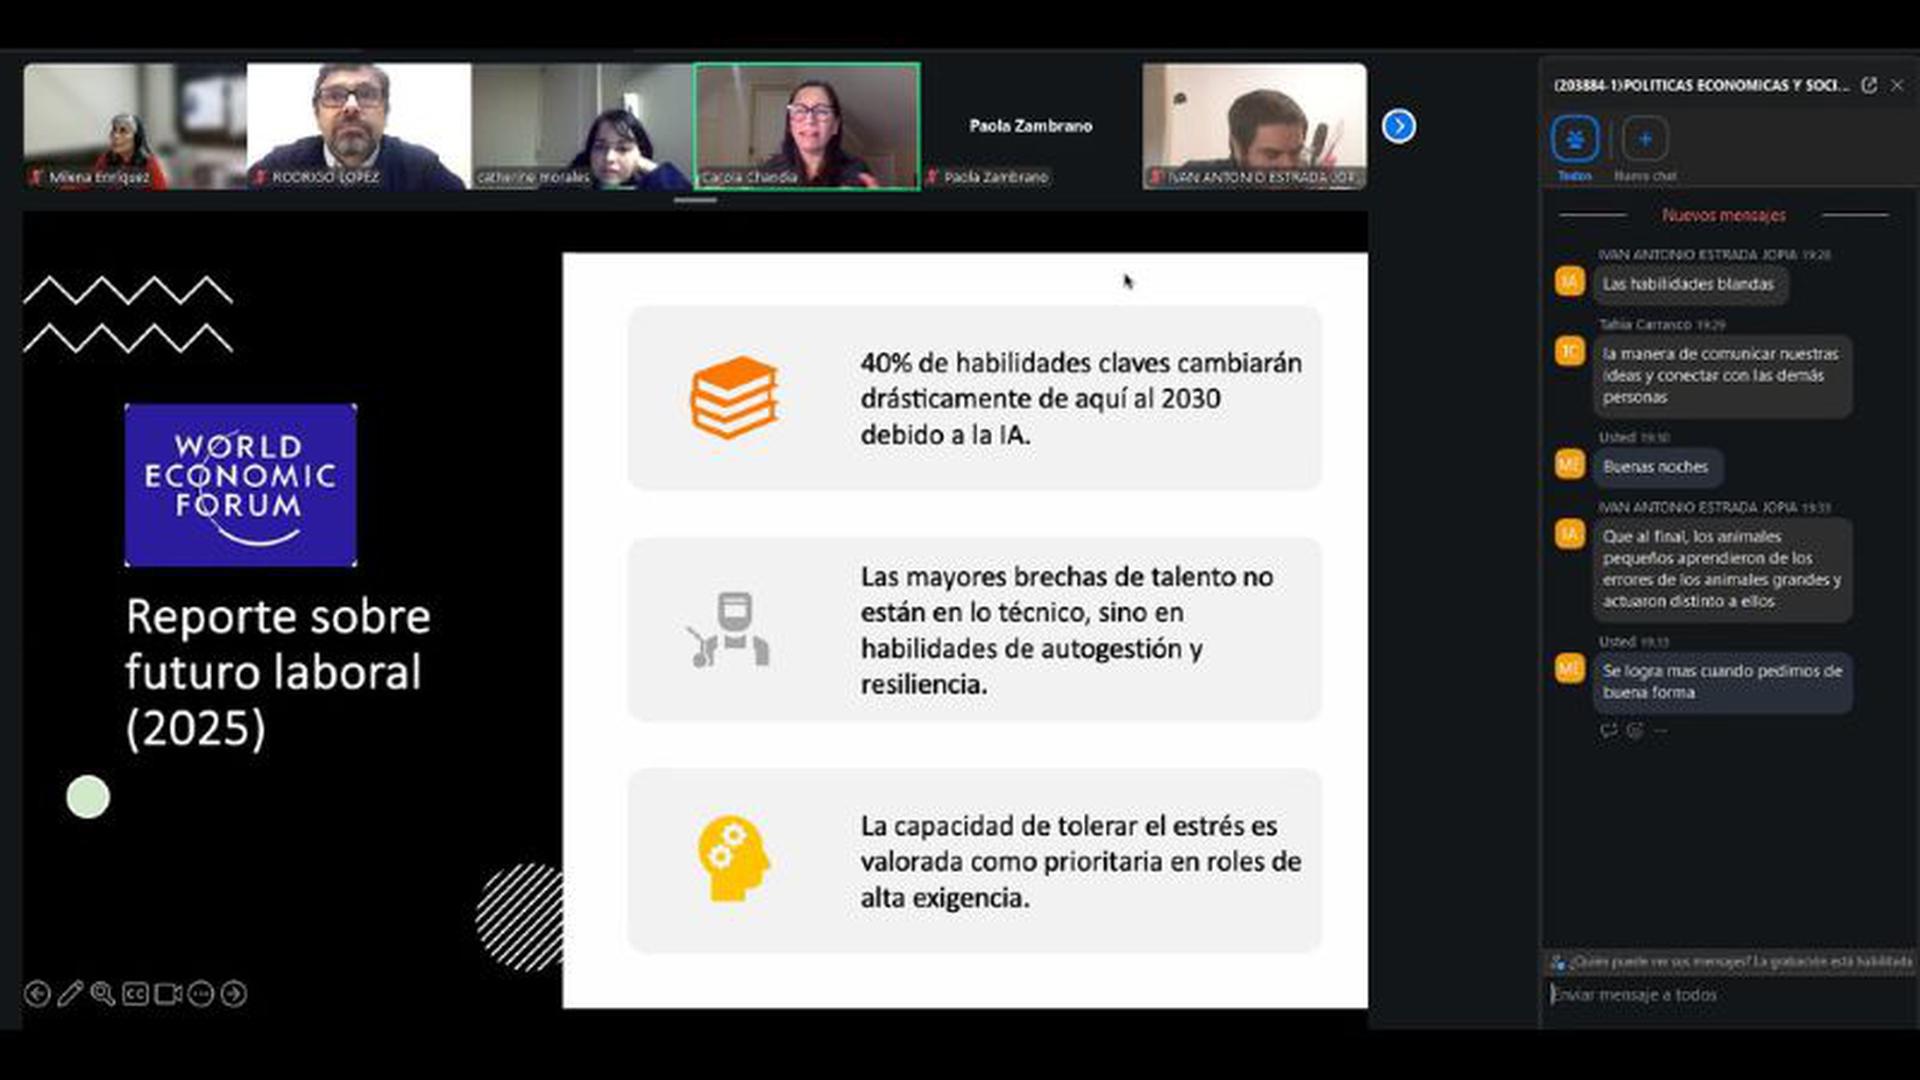Open more slideshow options (three dots)
The width and height of the screenshot is (1920, 1080).
(x=200, y=993)
